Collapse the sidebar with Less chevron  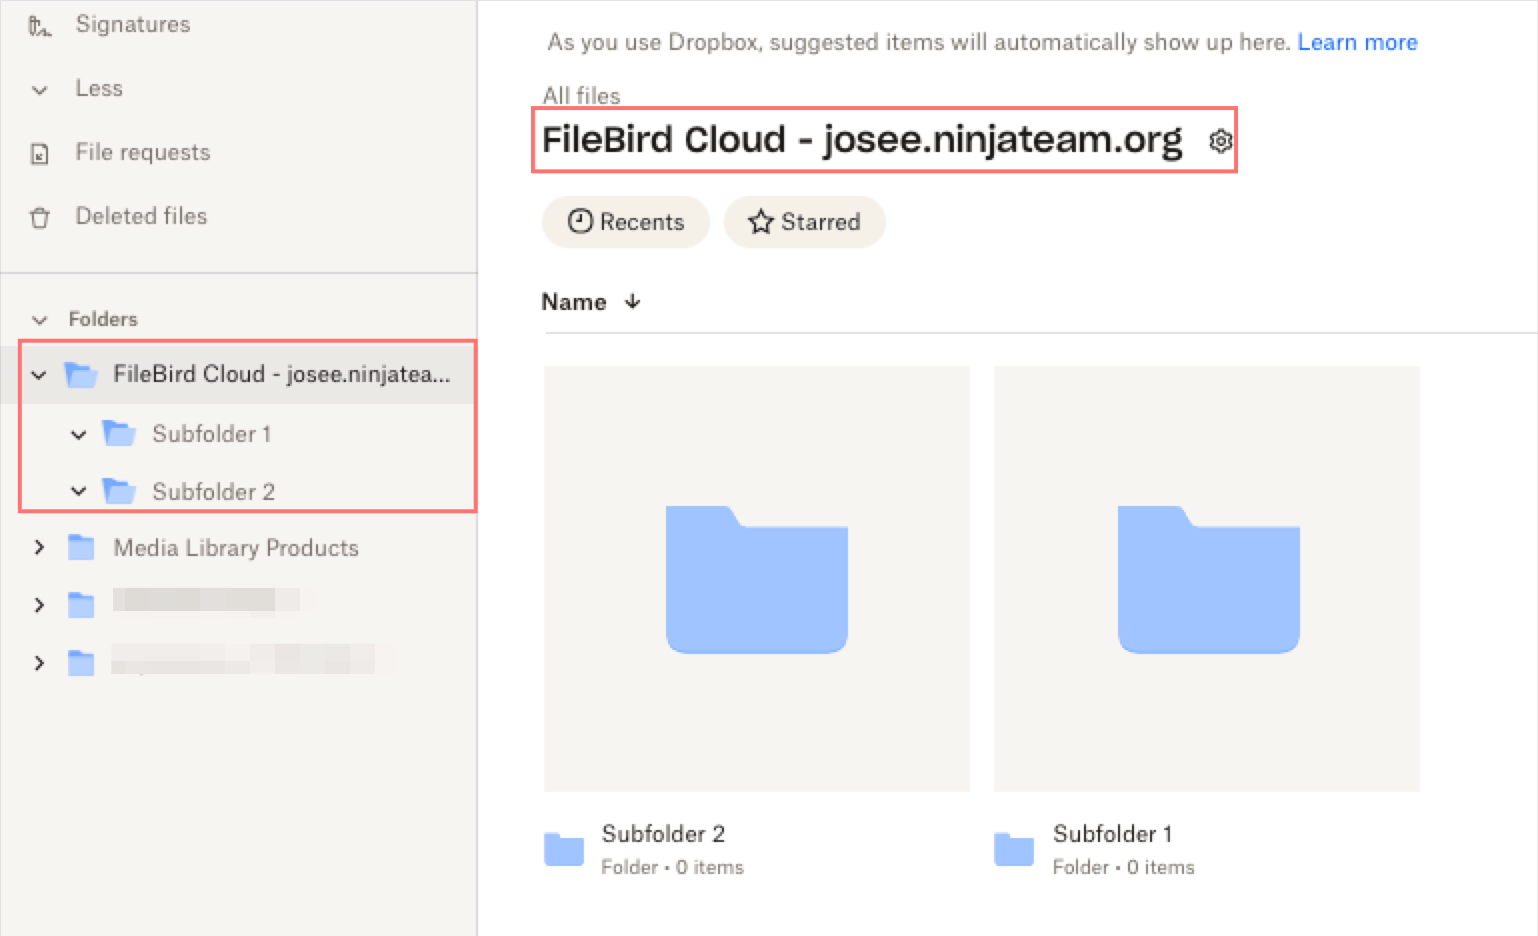tap(40, 90)
